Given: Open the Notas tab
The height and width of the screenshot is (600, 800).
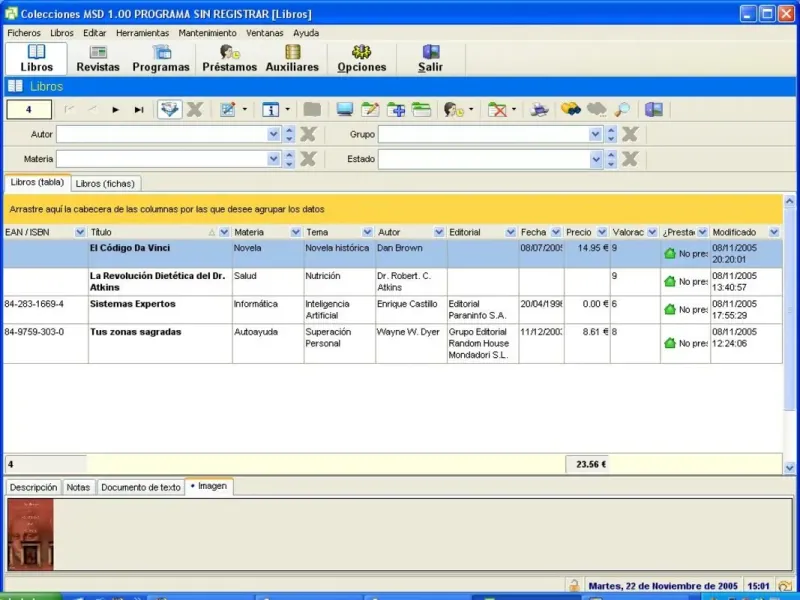Looking at the screenshot, I should tap(78, 487).
